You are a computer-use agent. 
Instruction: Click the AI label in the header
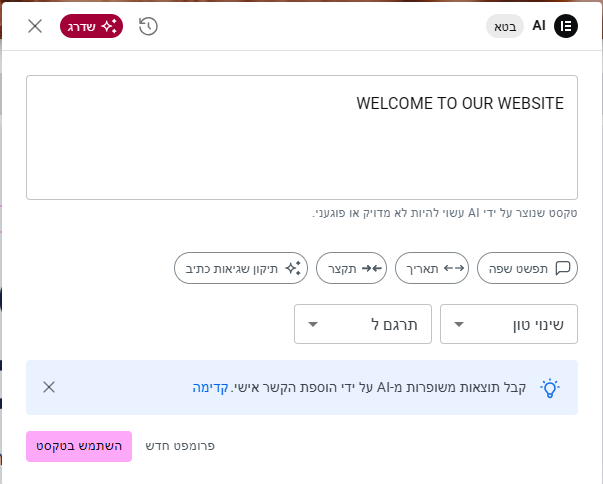coord(538,26)
